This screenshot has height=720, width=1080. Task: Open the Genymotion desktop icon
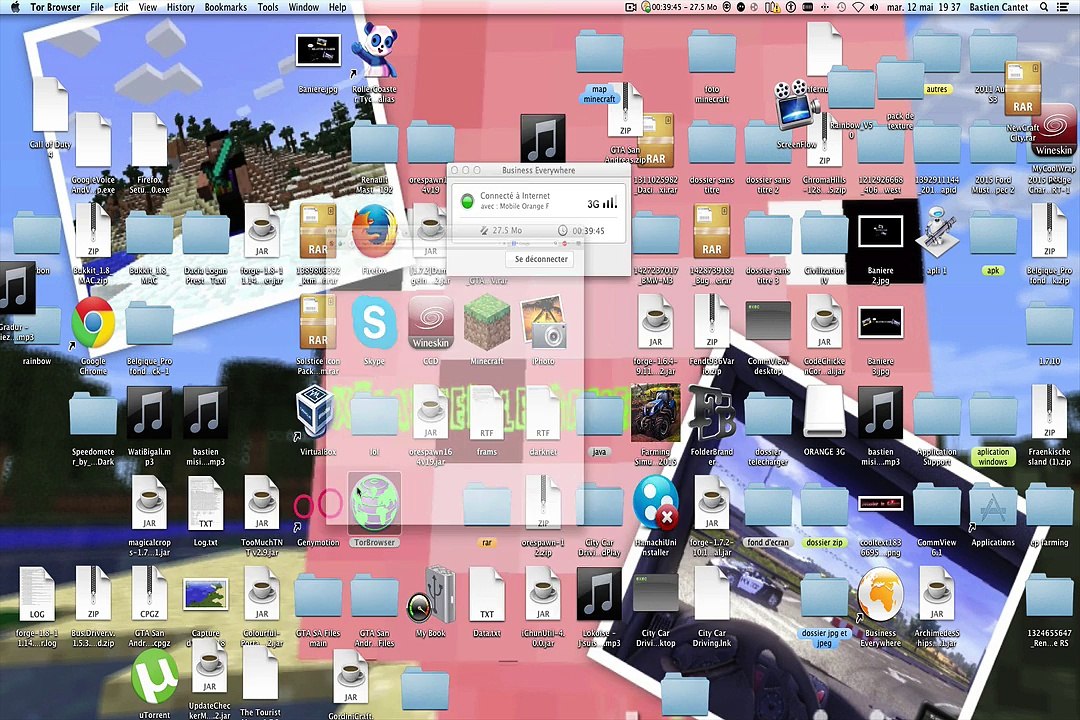coord(318,505)
